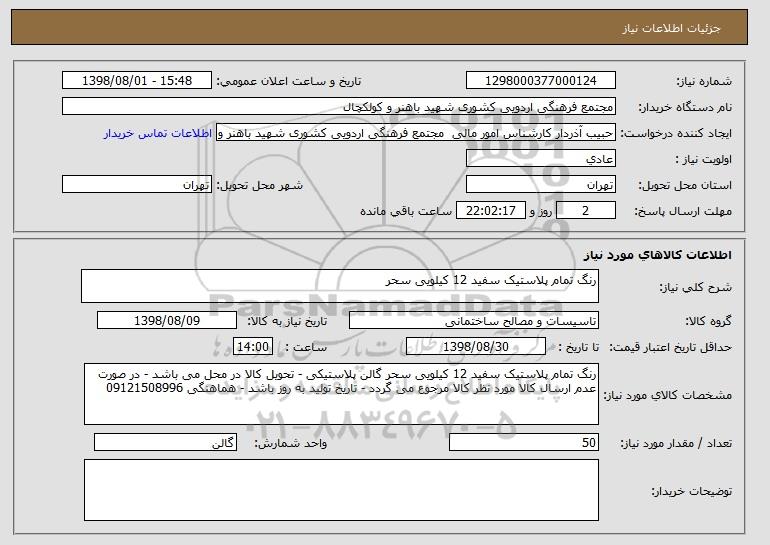This screenshot has height=545, width=770.
Task: Open the اطلاعات تماس خریدار link
Action: [158, 134]
